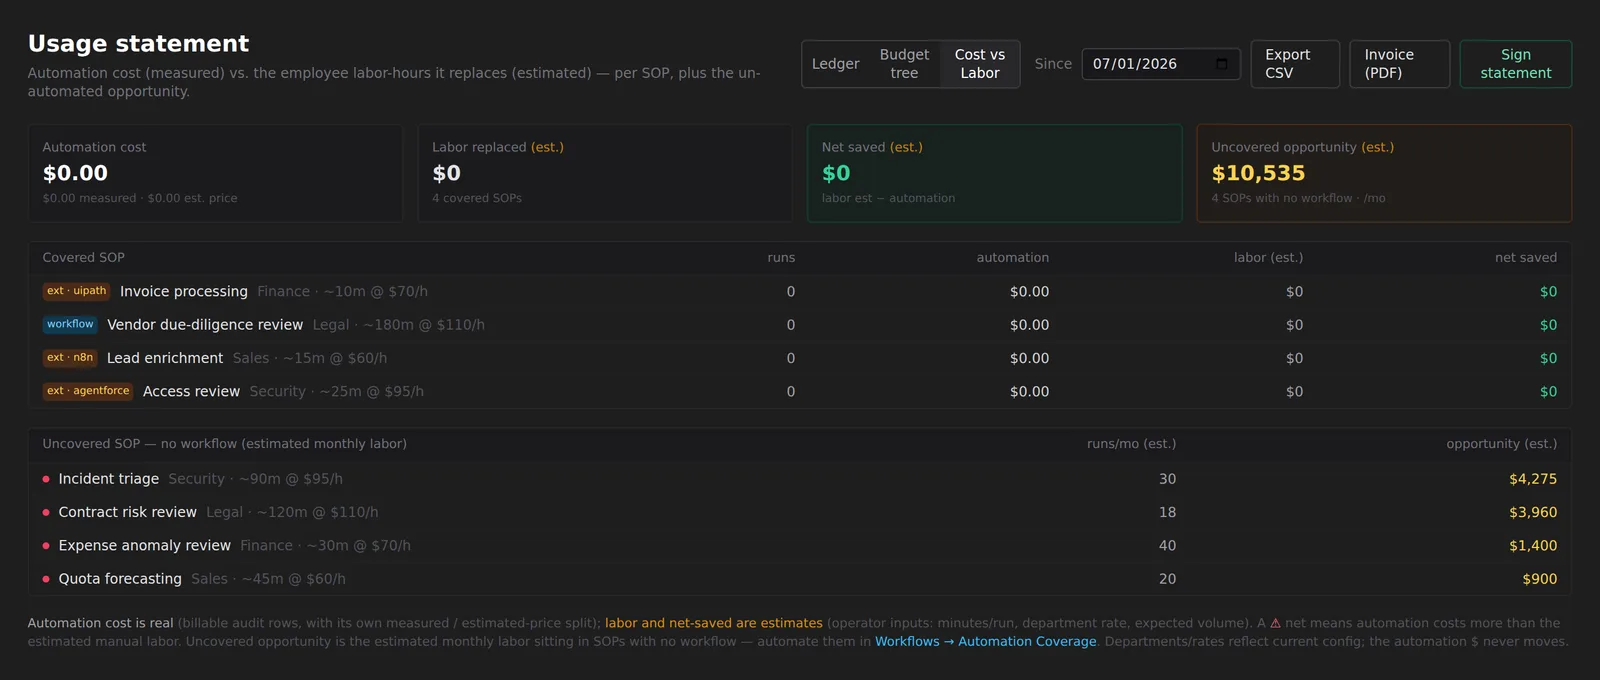The image size is (1600, 680).
Task: Click the Contract risk review SOP name
Action: click(x=128, y=512)
